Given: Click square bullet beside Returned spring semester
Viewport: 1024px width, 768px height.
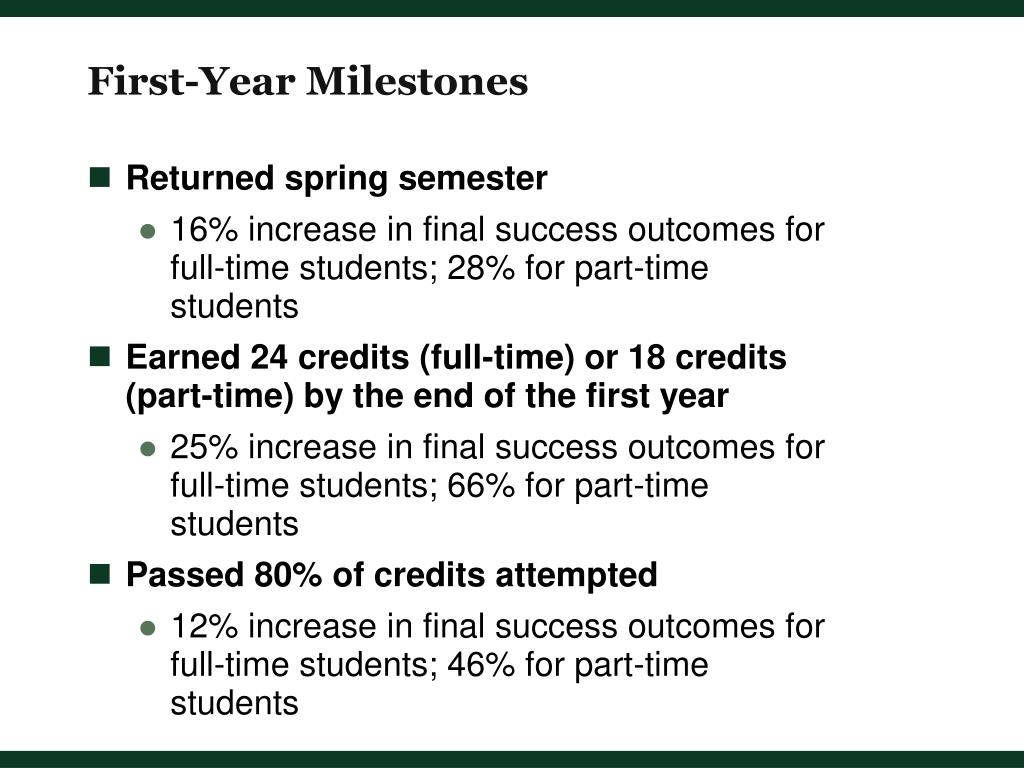Looking at the screenshot, I should coord(99,177).
